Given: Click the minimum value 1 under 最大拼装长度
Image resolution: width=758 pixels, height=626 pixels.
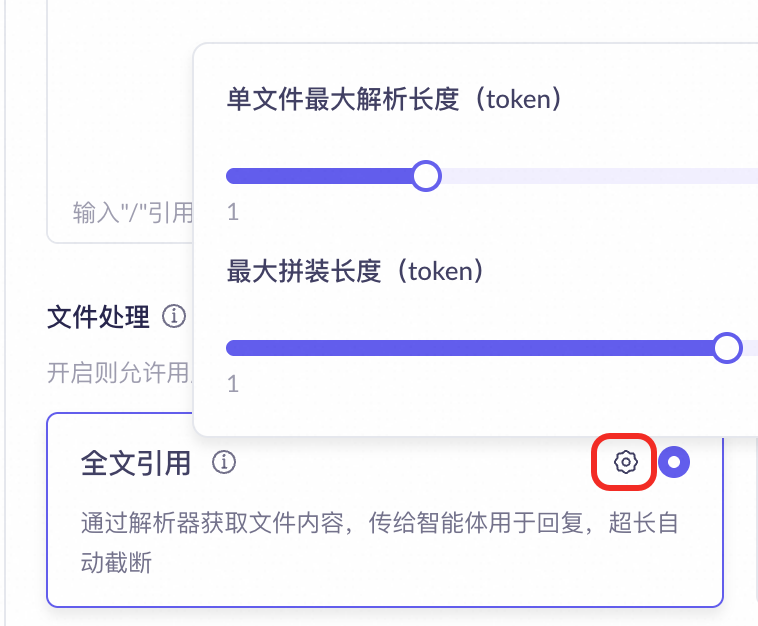Looking at the screenshot, I should pos(233,384).
